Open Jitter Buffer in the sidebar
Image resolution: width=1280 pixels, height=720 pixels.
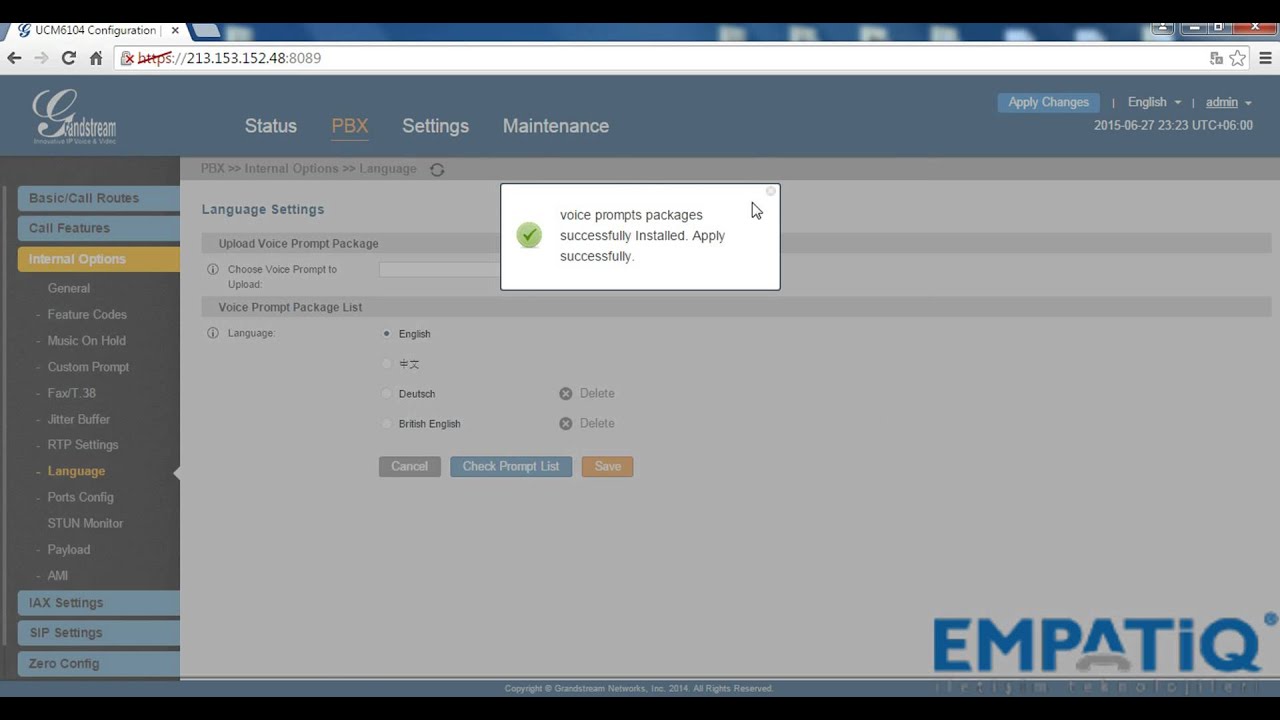click(x=79, y=419)
